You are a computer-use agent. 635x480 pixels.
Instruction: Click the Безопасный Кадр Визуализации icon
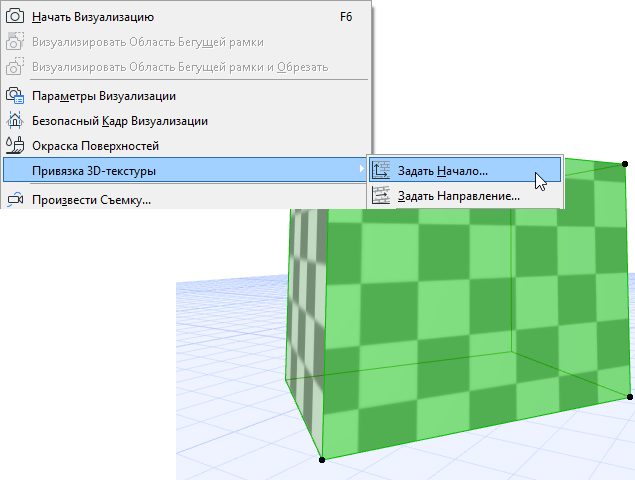pos(15,121)
